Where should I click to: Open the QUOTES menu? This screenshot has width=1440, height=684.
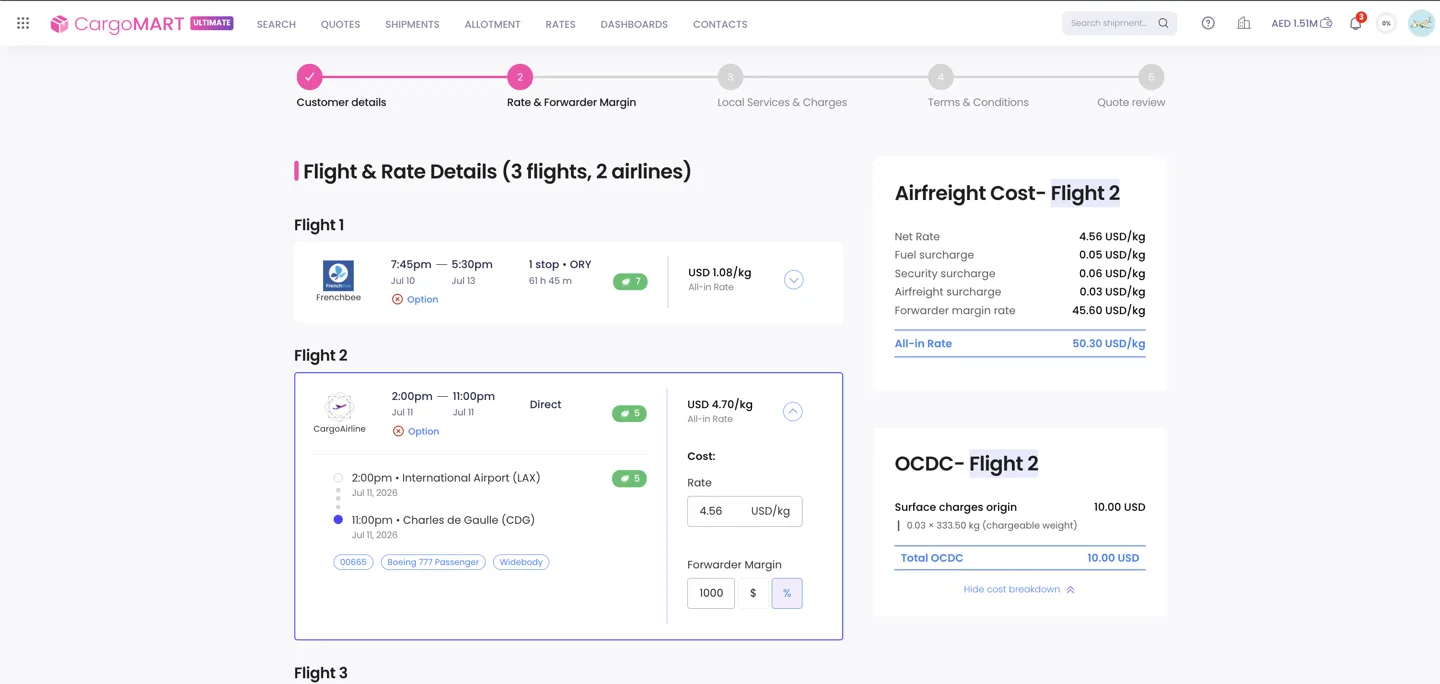tap(340, 24)
